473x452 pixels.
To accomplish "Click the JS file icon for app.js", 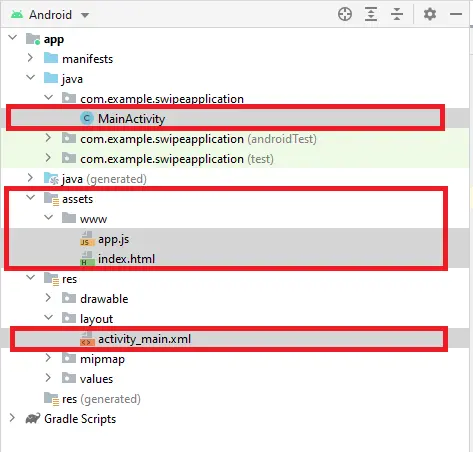I will 87,239.
